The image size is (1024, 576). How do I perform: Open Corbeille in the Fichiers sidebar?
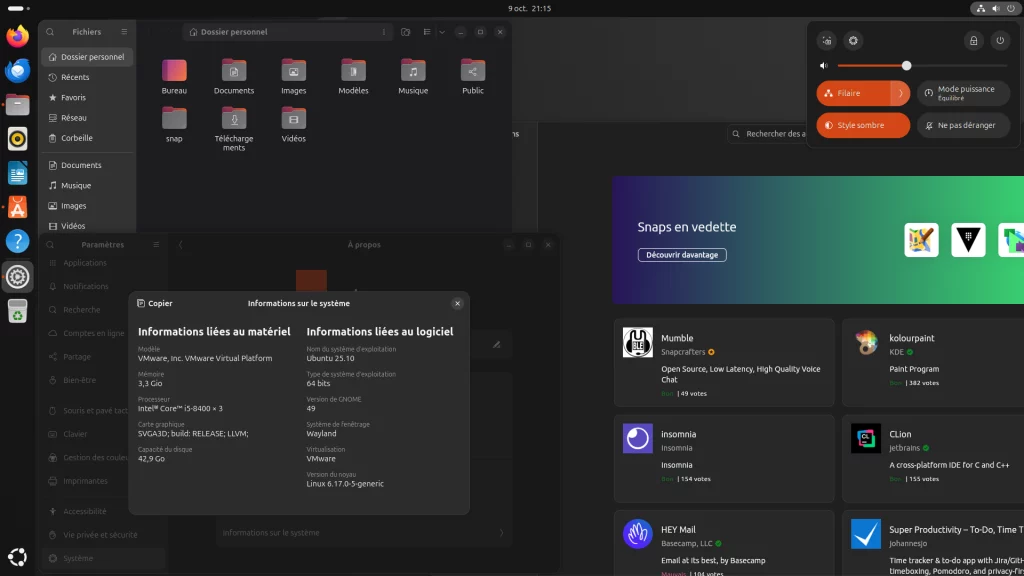76,138
